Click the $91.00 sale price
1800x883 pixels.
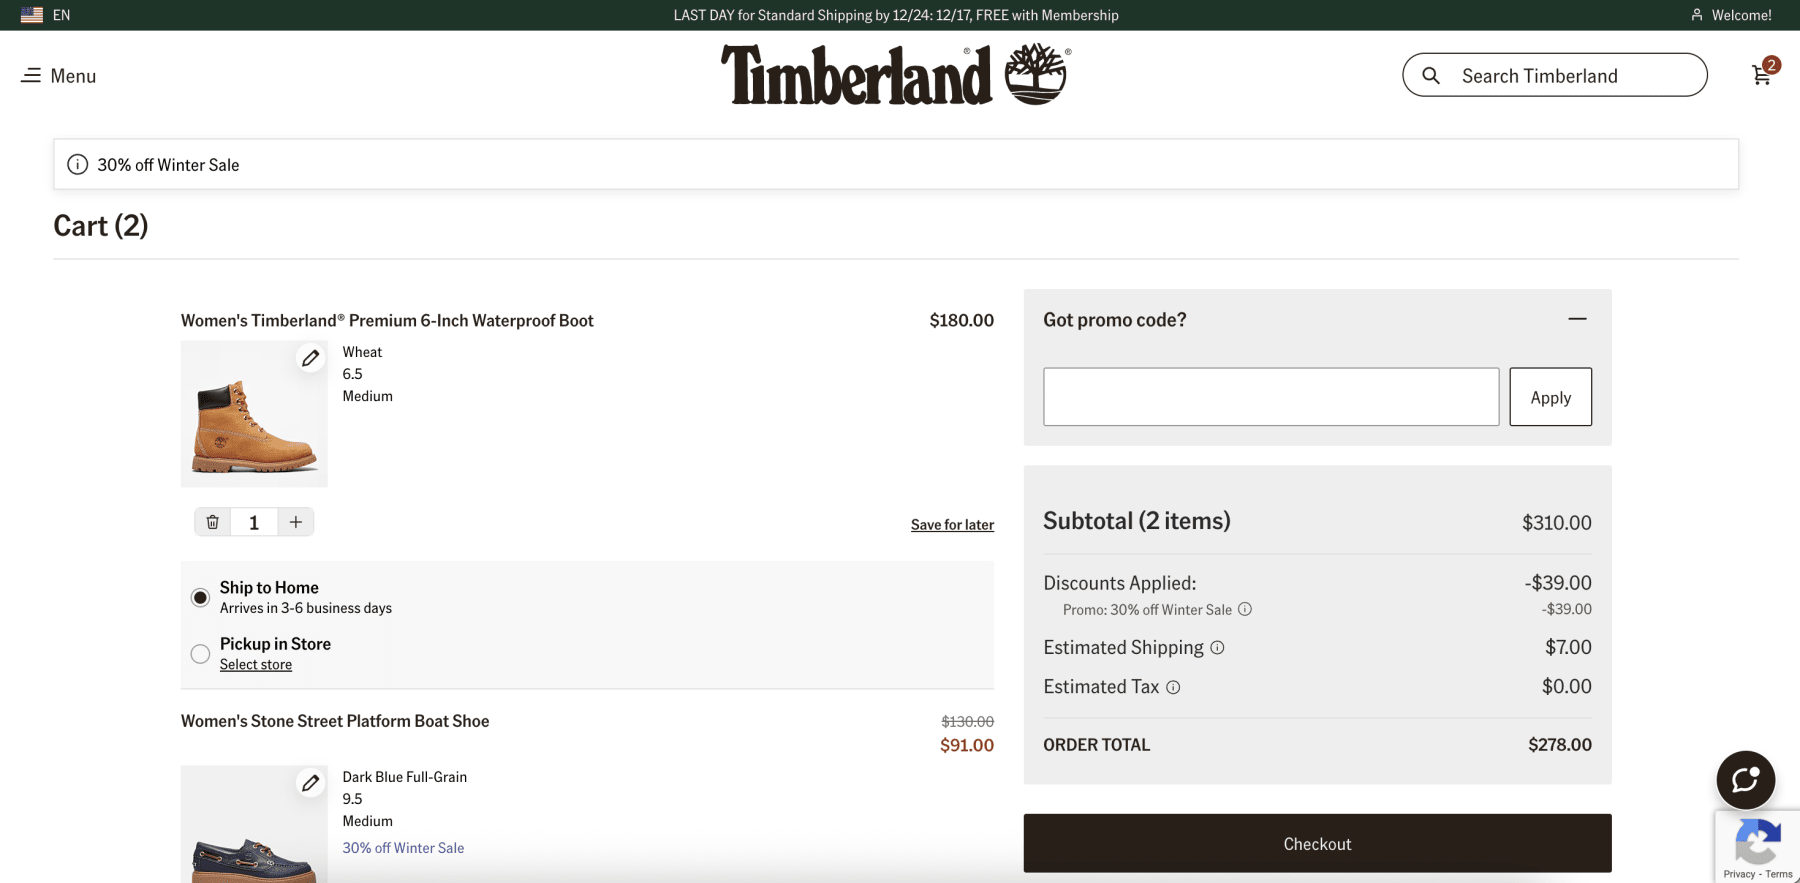(967, 745)
